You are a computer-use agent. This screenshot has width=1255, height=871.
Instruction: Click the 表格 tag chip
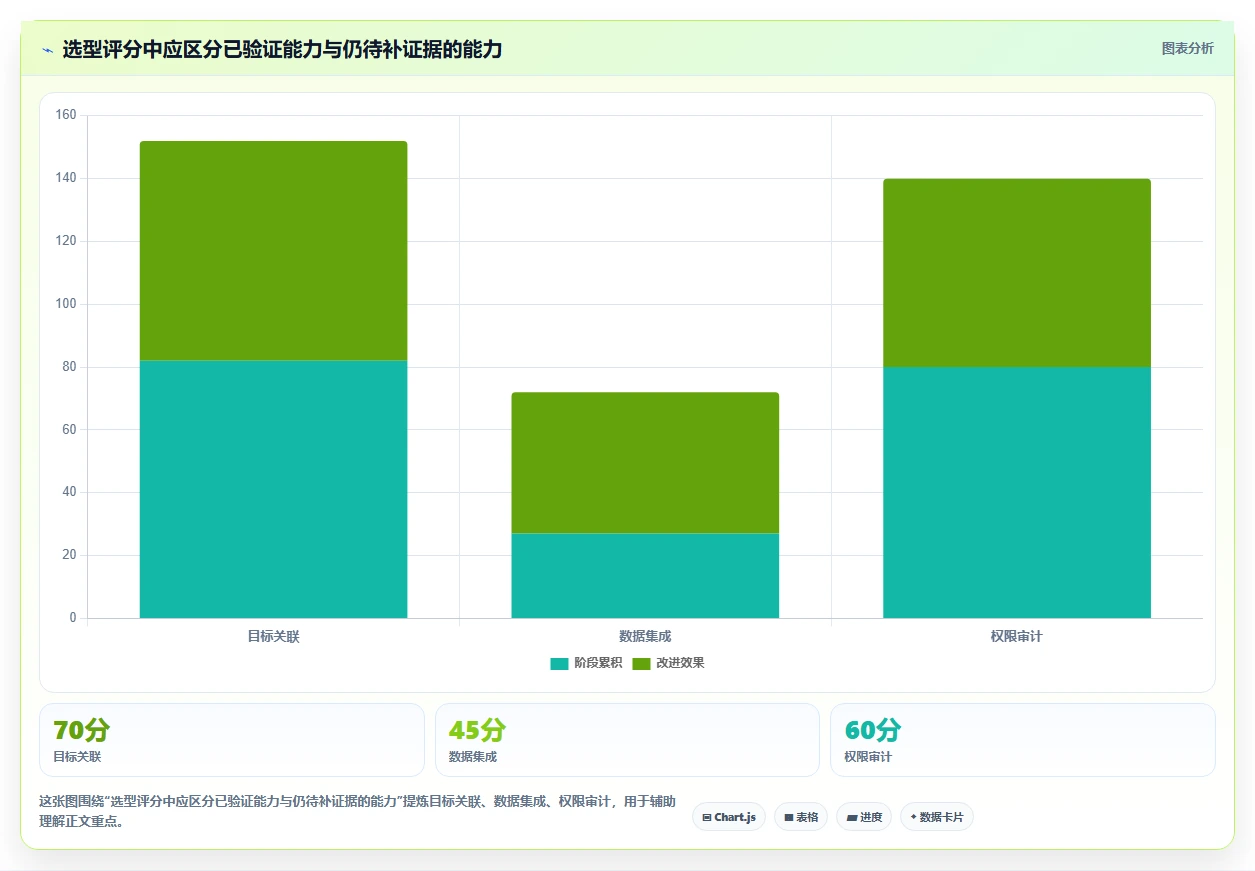point(801,817)
